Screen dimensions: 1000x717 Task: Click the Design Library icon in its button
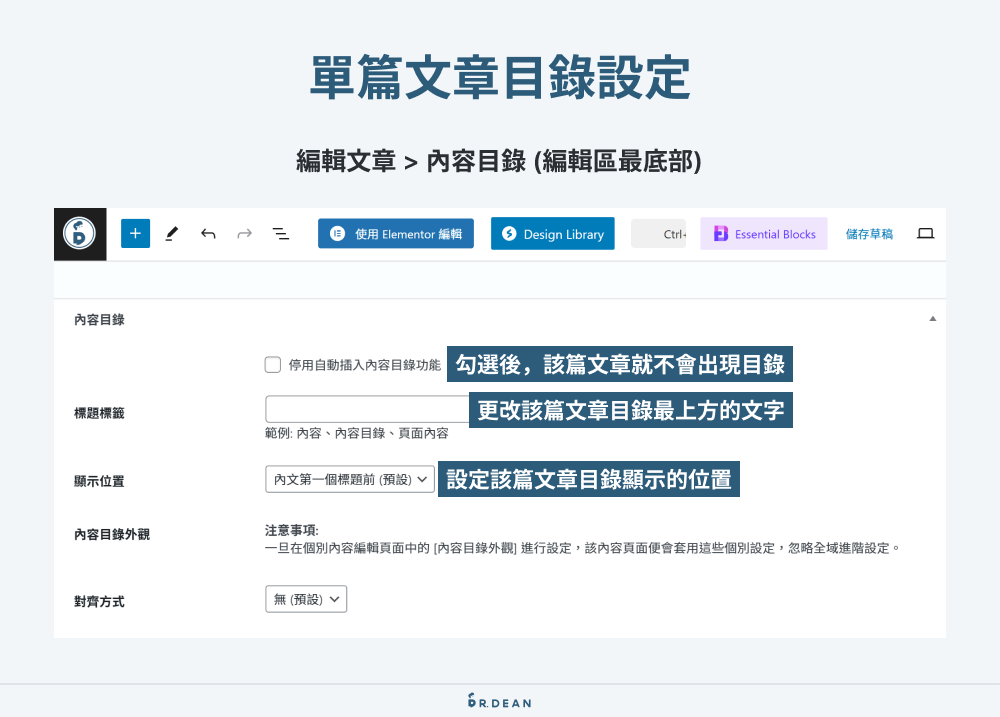click(x=511, y=233)
